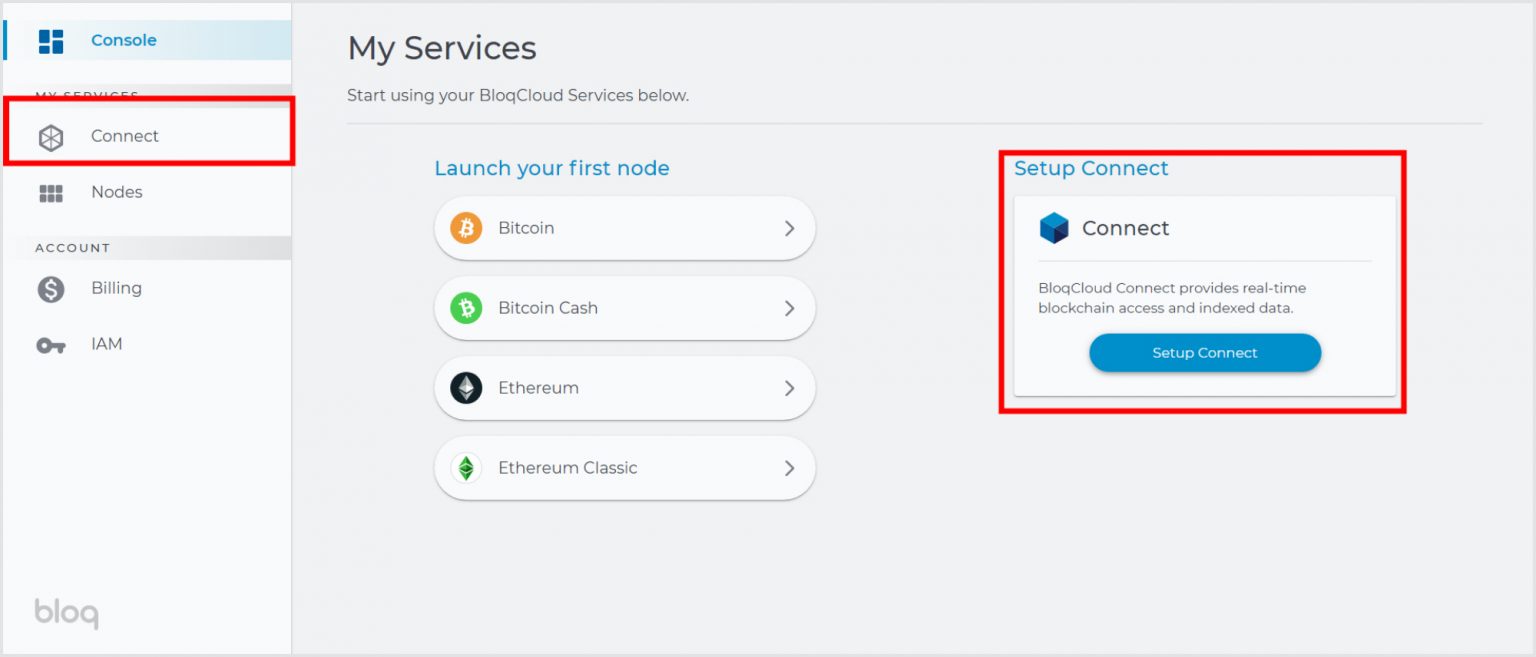Open the Ethereum node option

[624, 387]
